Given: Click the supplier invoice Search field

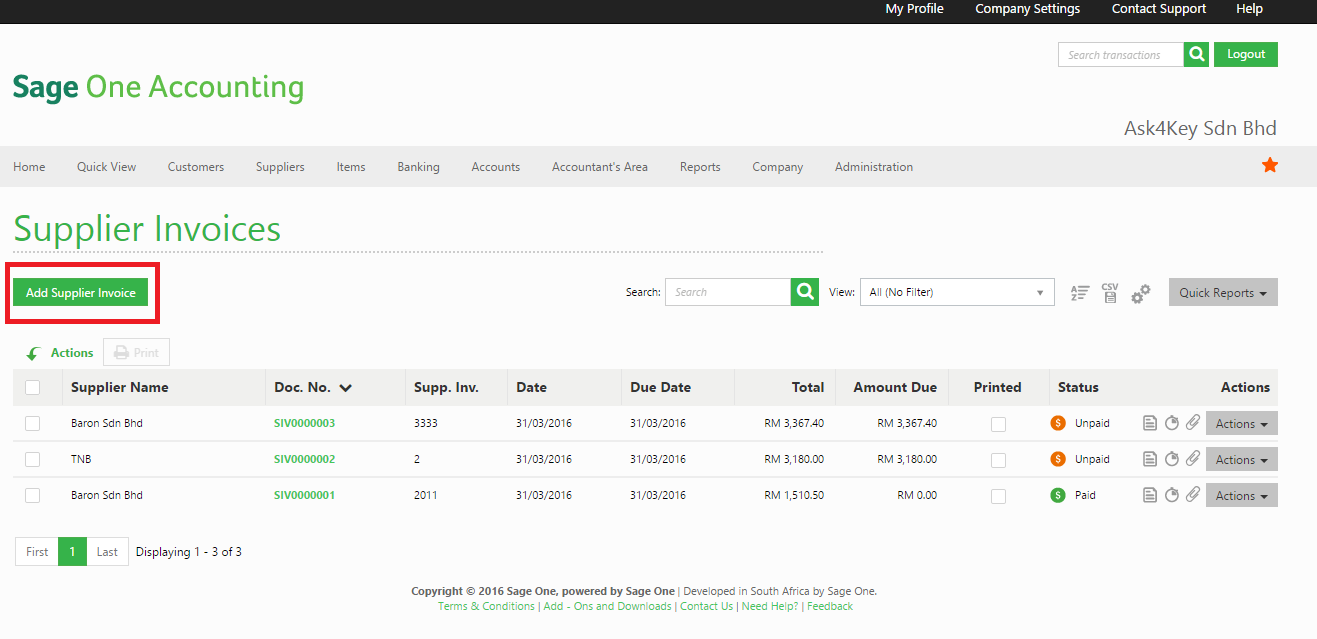Looking at the screenshot, I should (728, 292).
